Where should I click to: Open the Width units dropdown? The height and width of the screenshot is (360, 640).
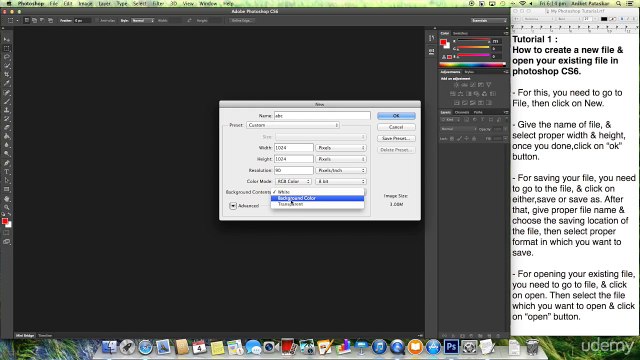[341, 148]
